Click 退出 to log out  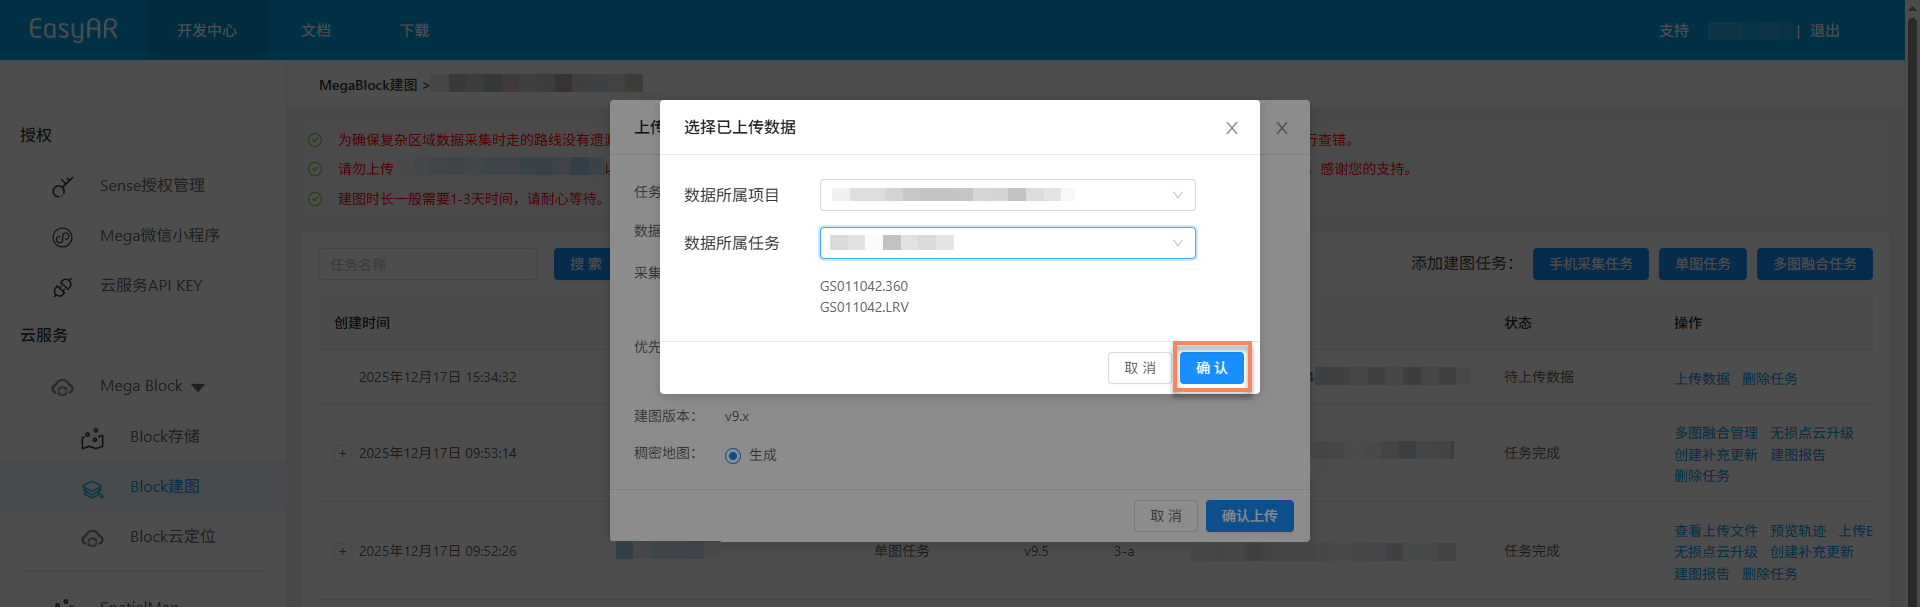[x=1825, y=31]
